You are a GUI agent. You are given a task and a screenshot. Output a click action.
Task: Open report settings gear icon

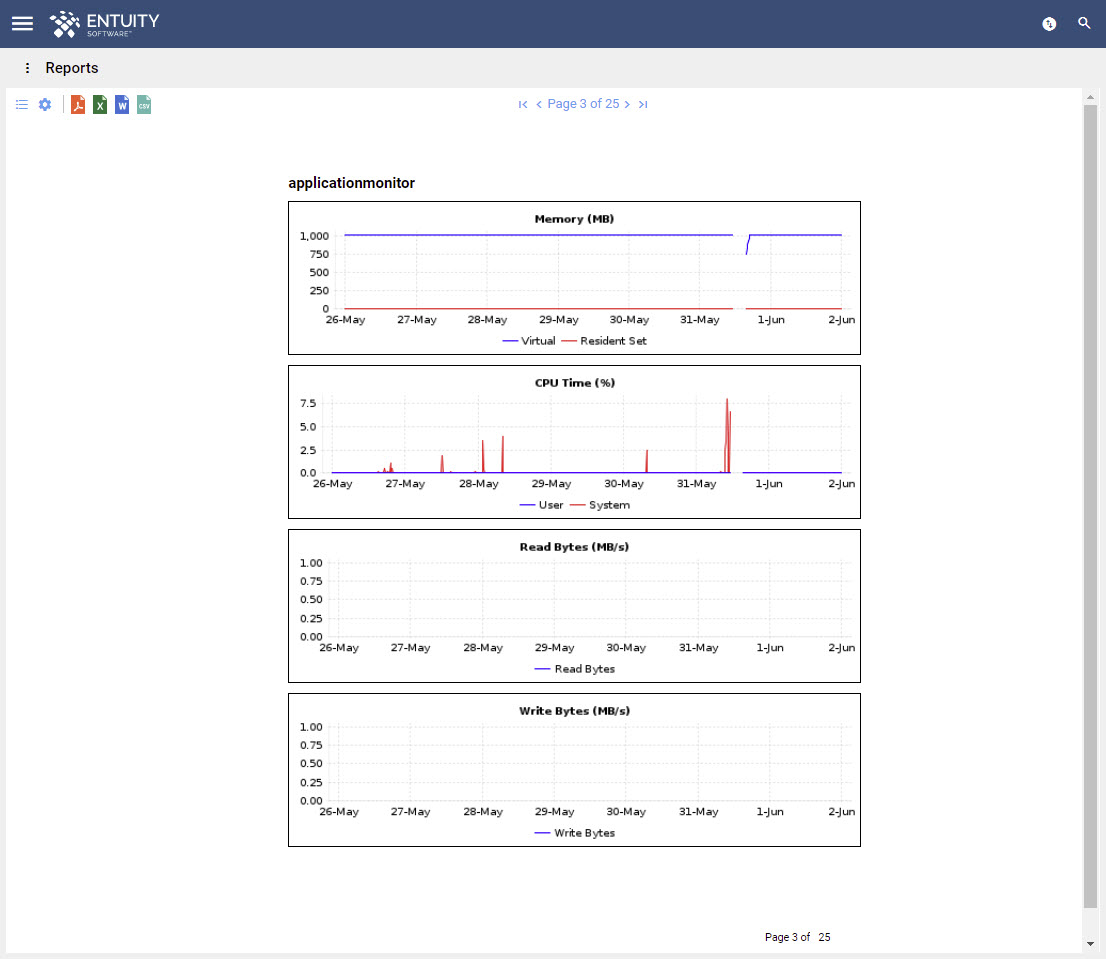click(x=45, y=104)
